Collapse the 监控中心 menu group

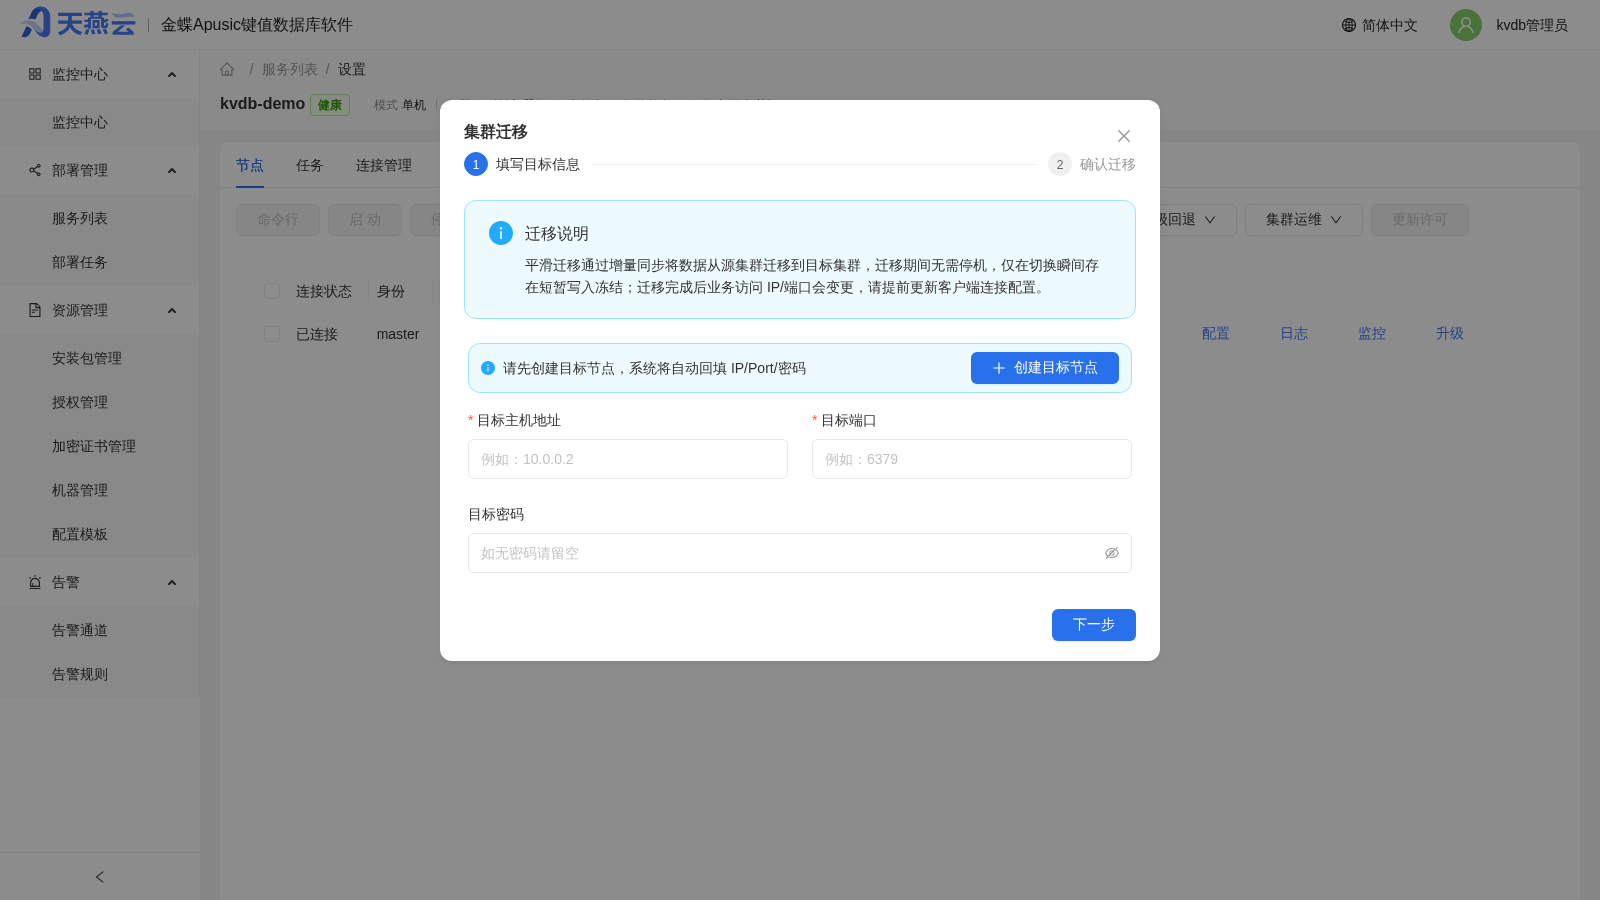click(x=172, y=75)
